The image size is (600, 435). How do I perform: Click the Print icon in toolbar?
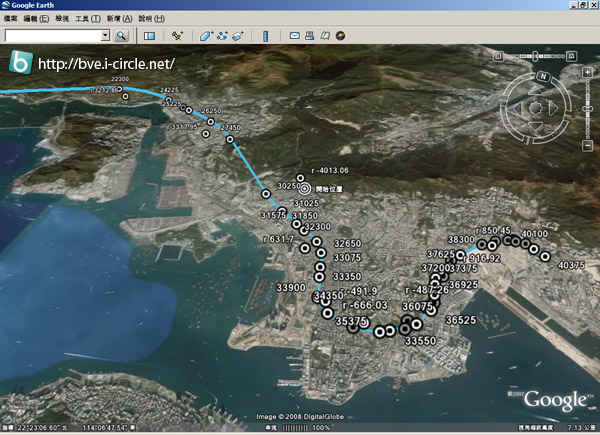coord(310,36)
